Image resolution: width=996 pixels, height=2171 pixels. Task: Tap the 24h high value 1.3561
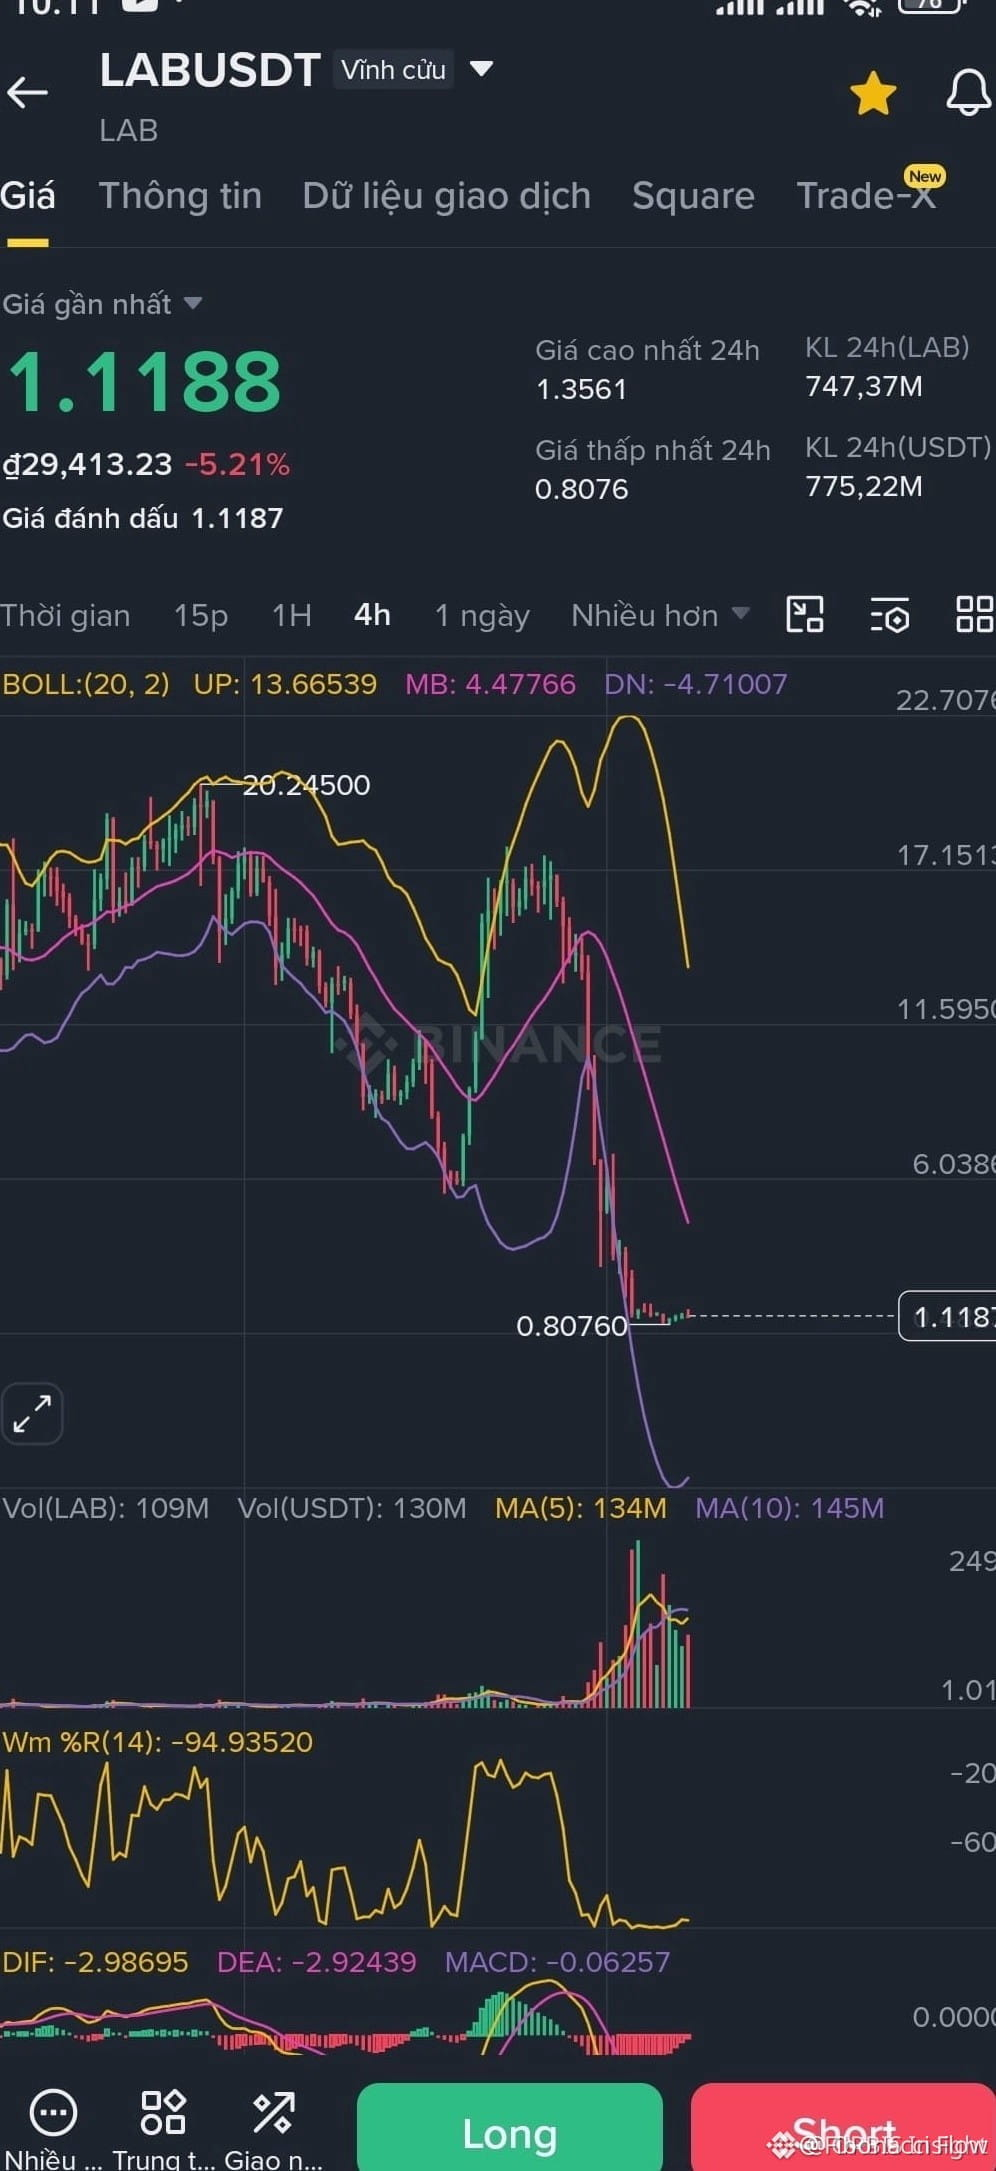pos(581,389)
